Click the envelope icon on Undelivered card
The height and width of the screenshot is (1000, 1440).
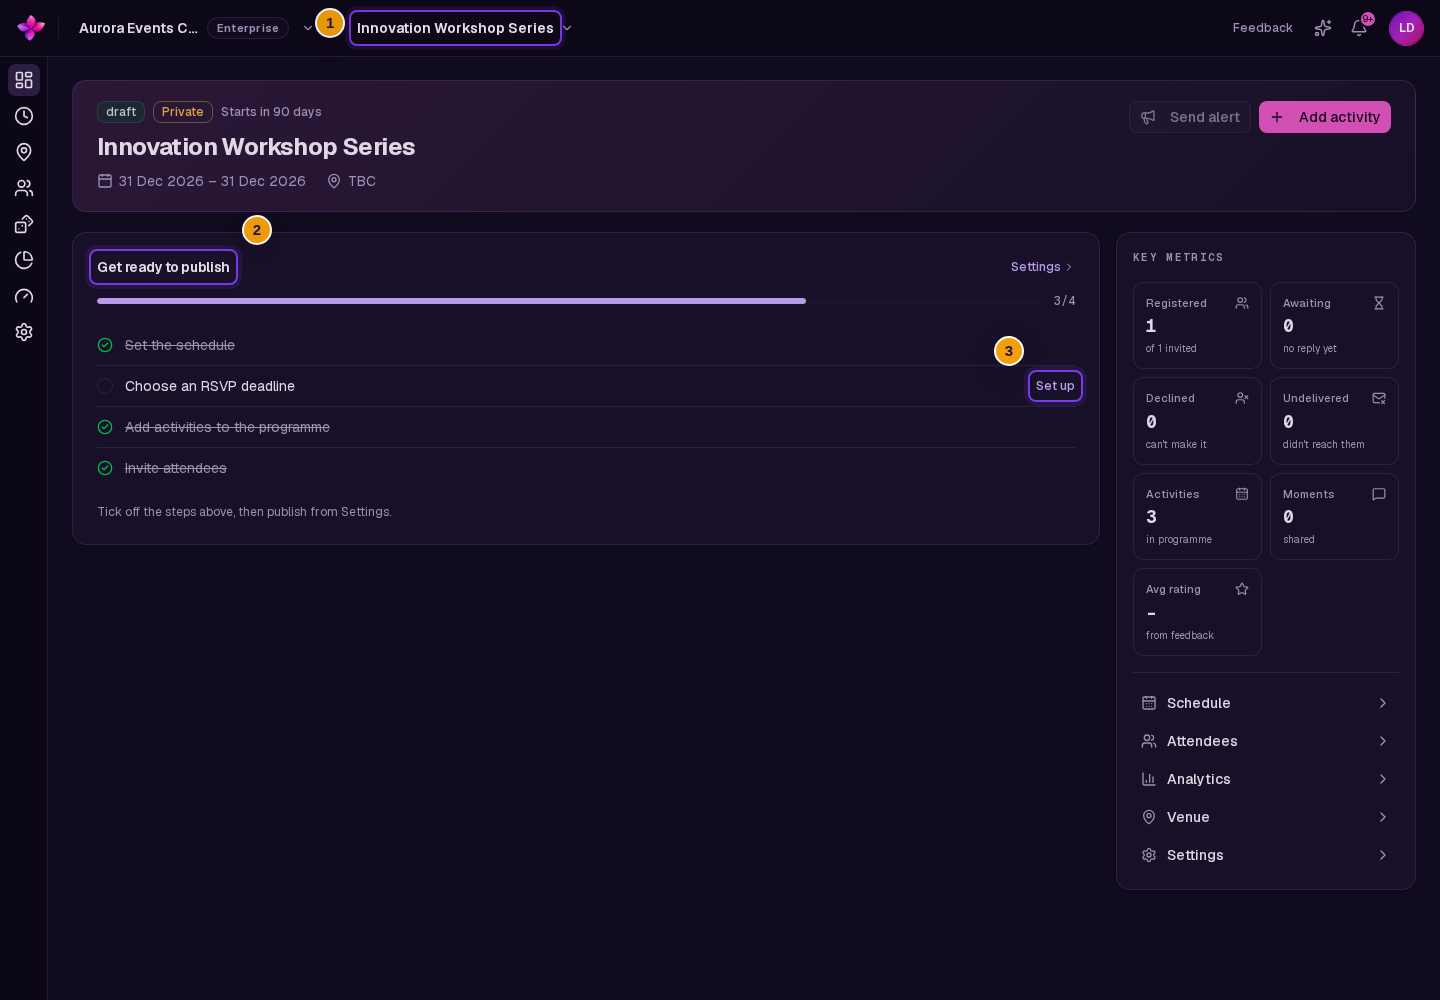1379,398
